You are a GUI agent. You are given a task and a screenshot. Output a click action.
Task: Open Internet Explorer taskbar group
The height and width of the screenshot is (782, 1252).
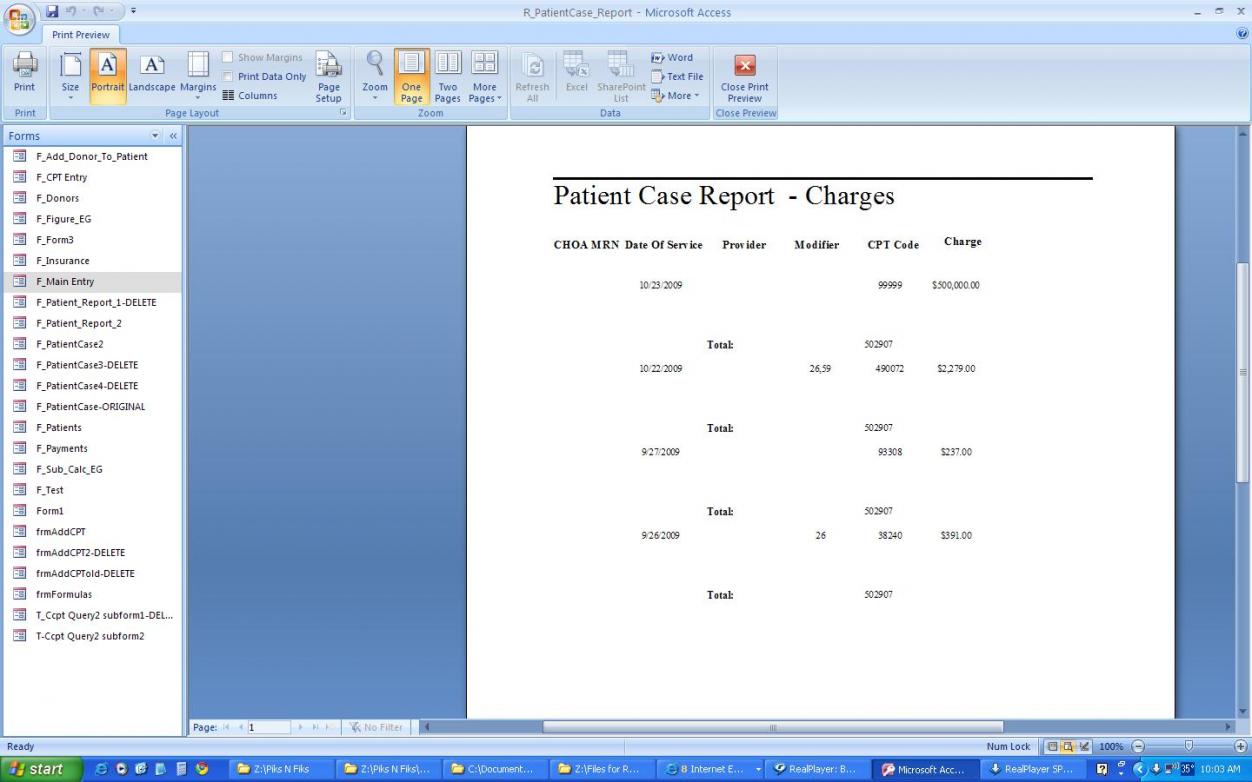pos(712,769)
